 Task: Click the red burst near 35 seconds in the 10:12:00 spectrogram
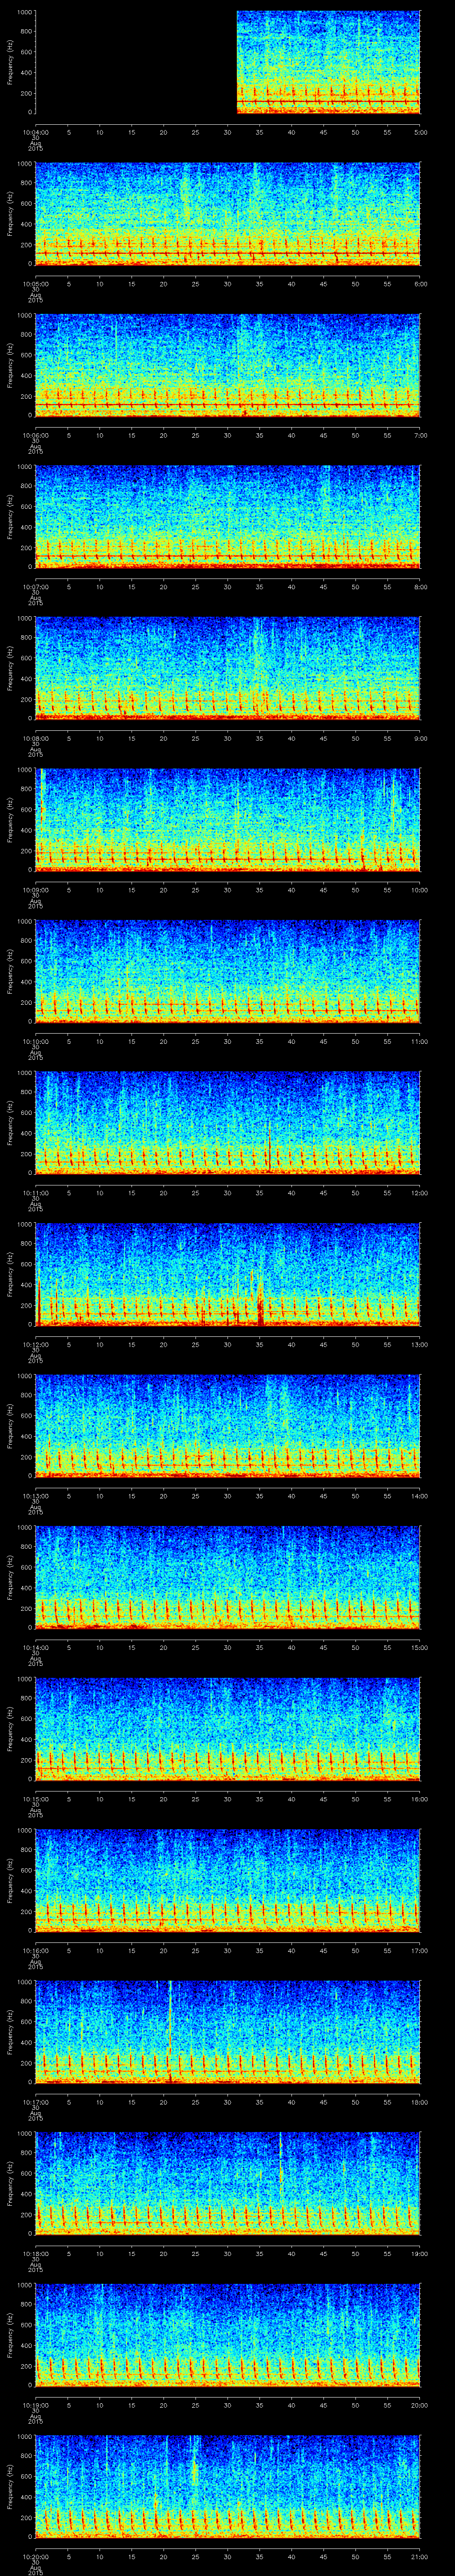[x=261, y=1304]
